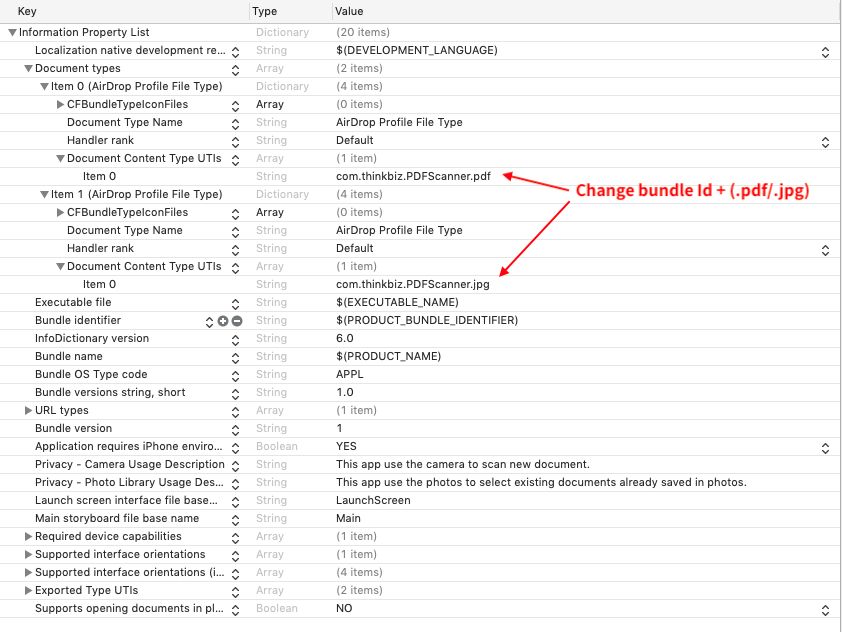Collapse the Information Property List root triangle
The width and height of the screenshot is (842, 632).
point(12,33)
